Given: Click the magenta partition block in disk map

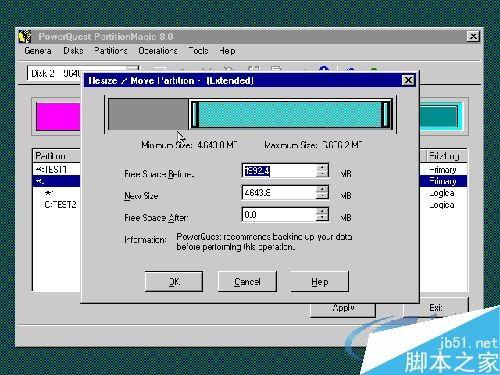Looking at the screenshot, I should [x=58, y=116].
